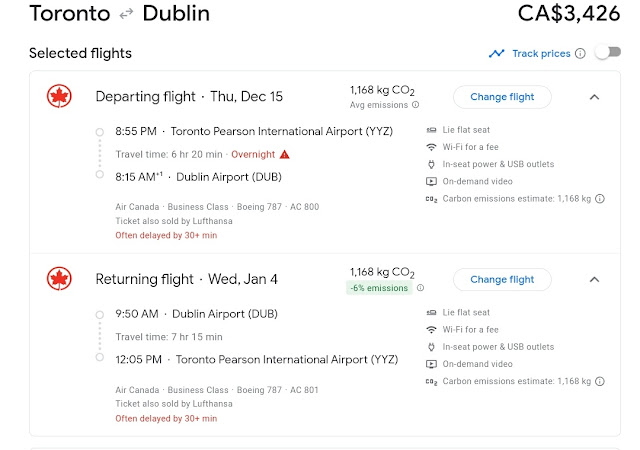Open Track prices info icon
The height and width of the screenshot is (450, 640).
[x=581, y=54]
